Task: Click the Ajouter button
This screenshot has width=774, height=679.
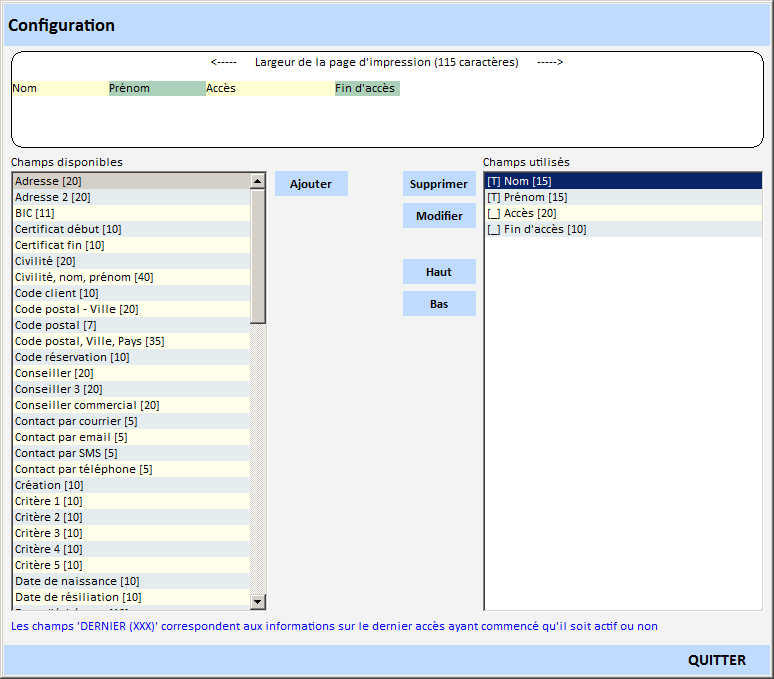Action: coord(311,184)
